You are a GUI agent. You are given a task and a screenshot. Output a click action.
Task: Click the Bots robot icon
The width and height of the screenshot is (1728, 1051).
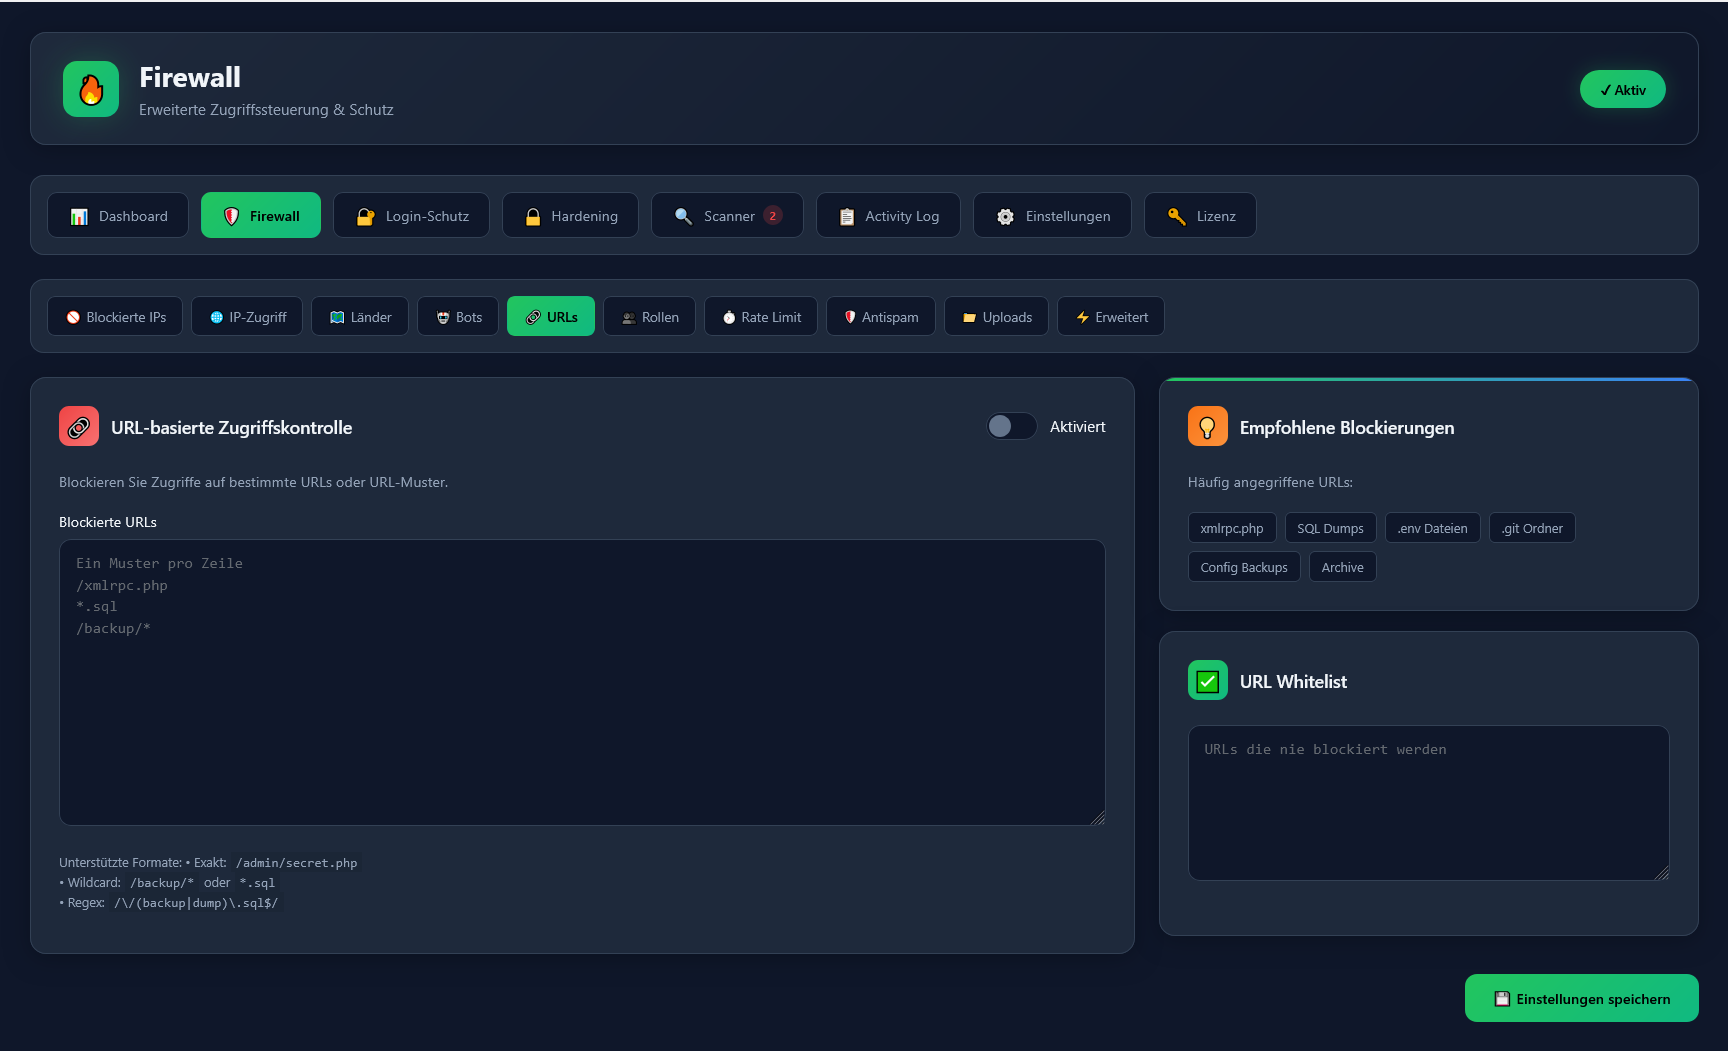(x=441, y=316)
